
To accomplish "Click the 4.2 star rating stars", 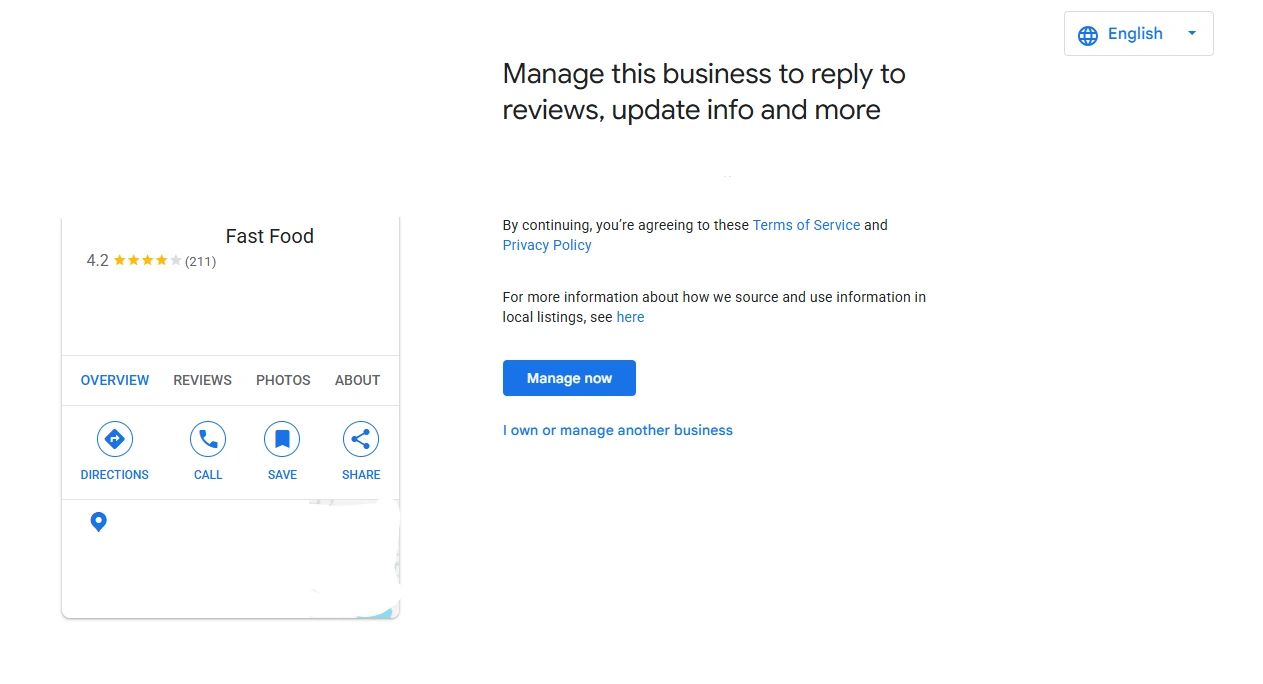I will [147, 261].
